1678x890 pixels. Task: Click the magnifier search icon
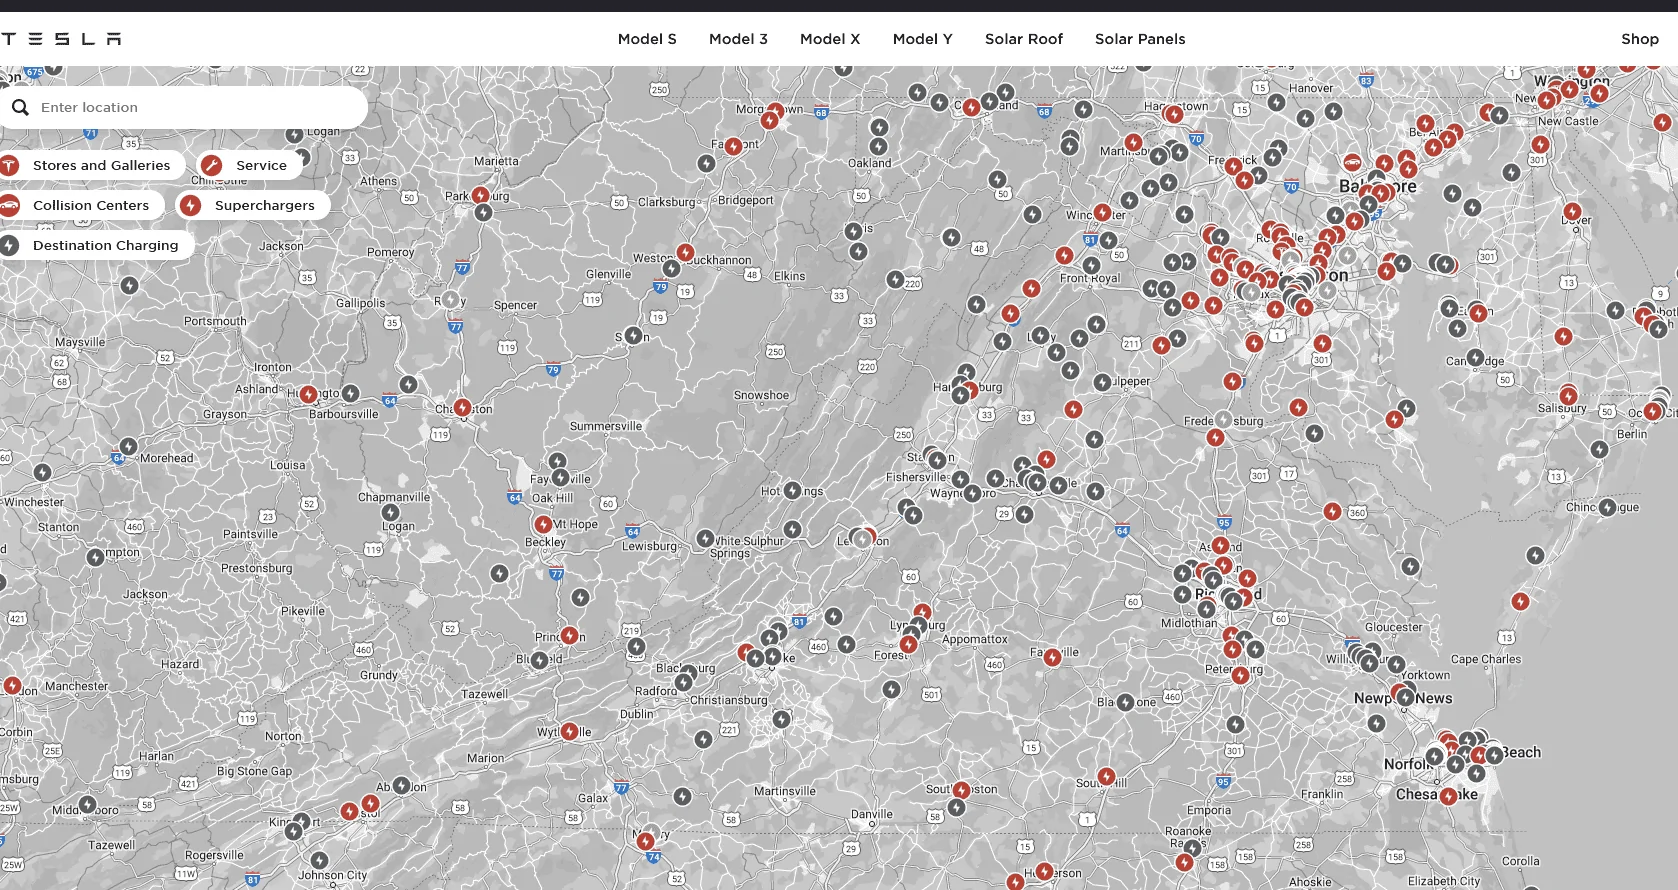tap(20, 107)
